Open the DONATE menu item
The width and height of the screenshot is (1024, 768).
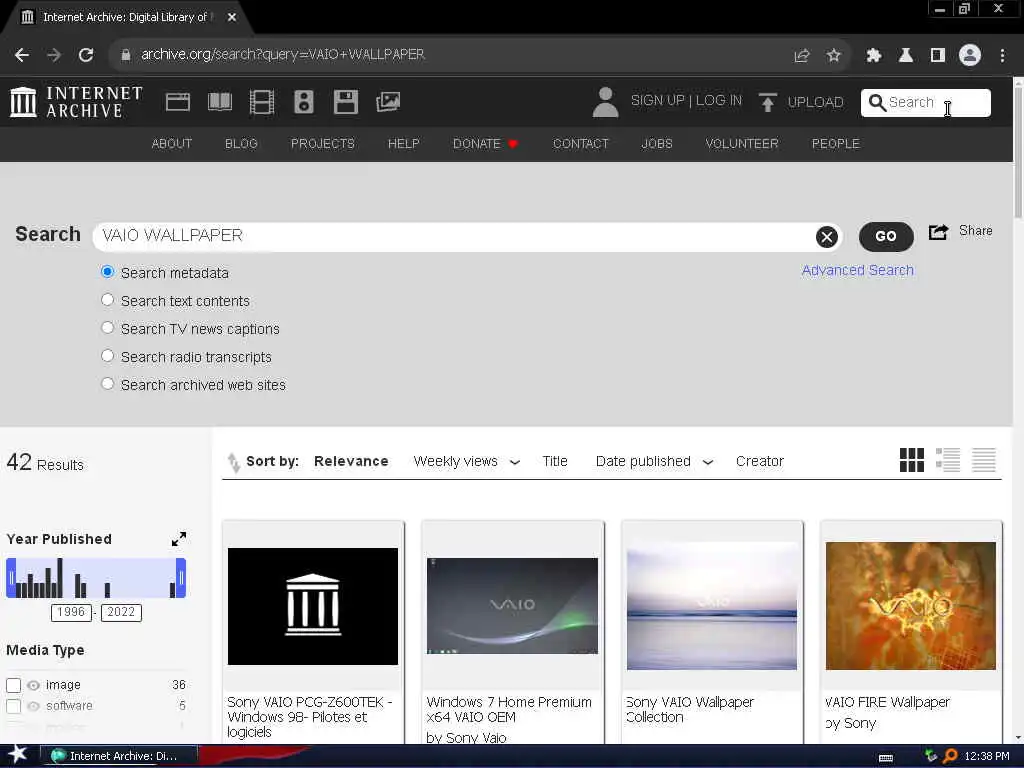[485, 144]
